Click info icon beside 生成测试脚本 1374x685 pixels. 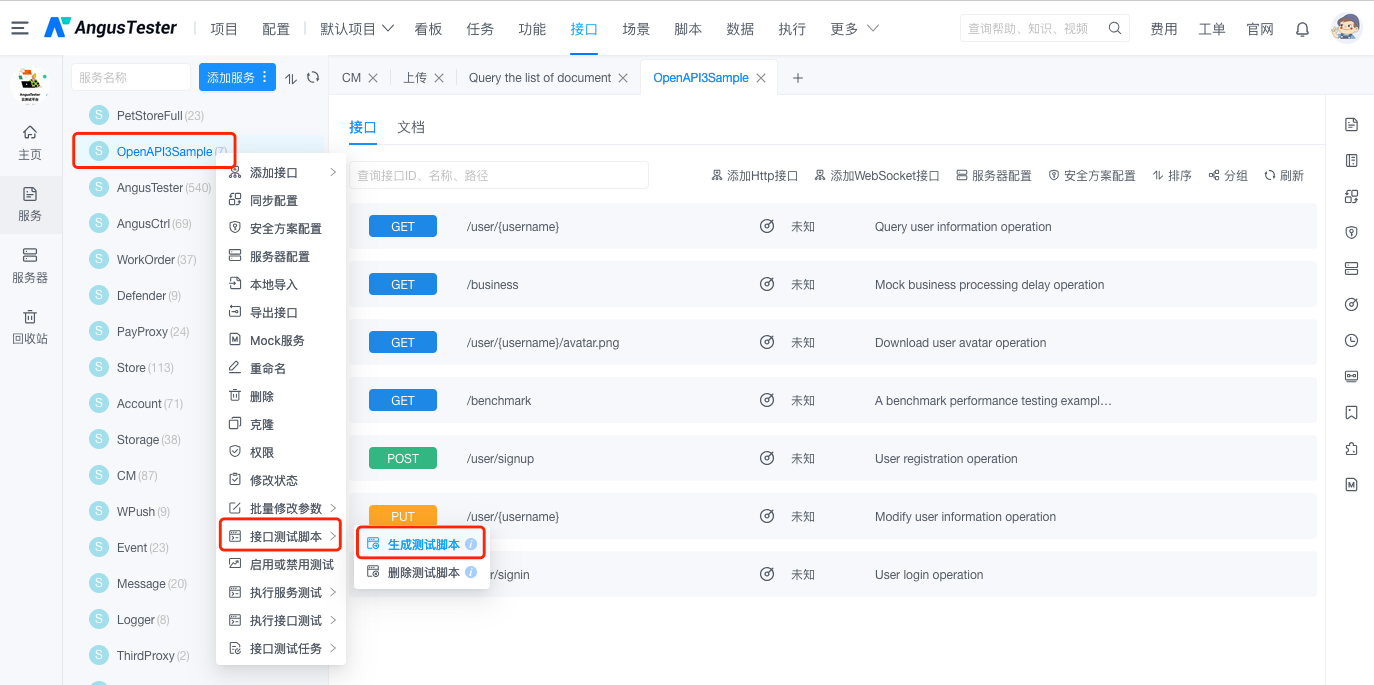tap(471, 545)
